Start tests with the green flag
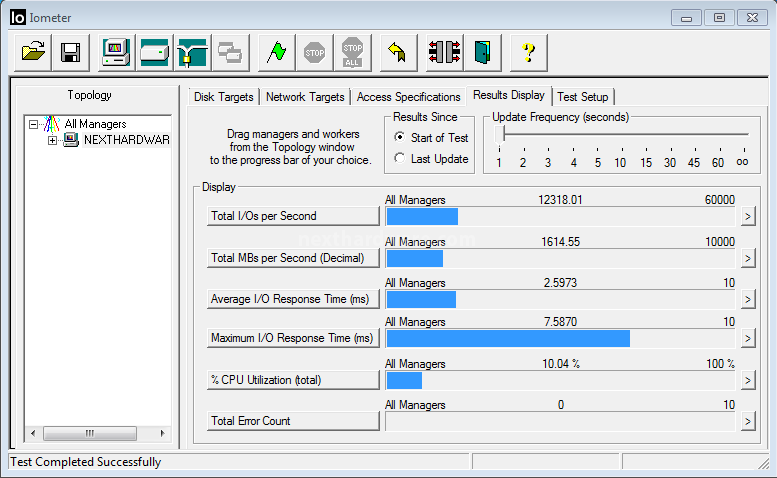The image size is (777, 478). (x=277, y=53)
